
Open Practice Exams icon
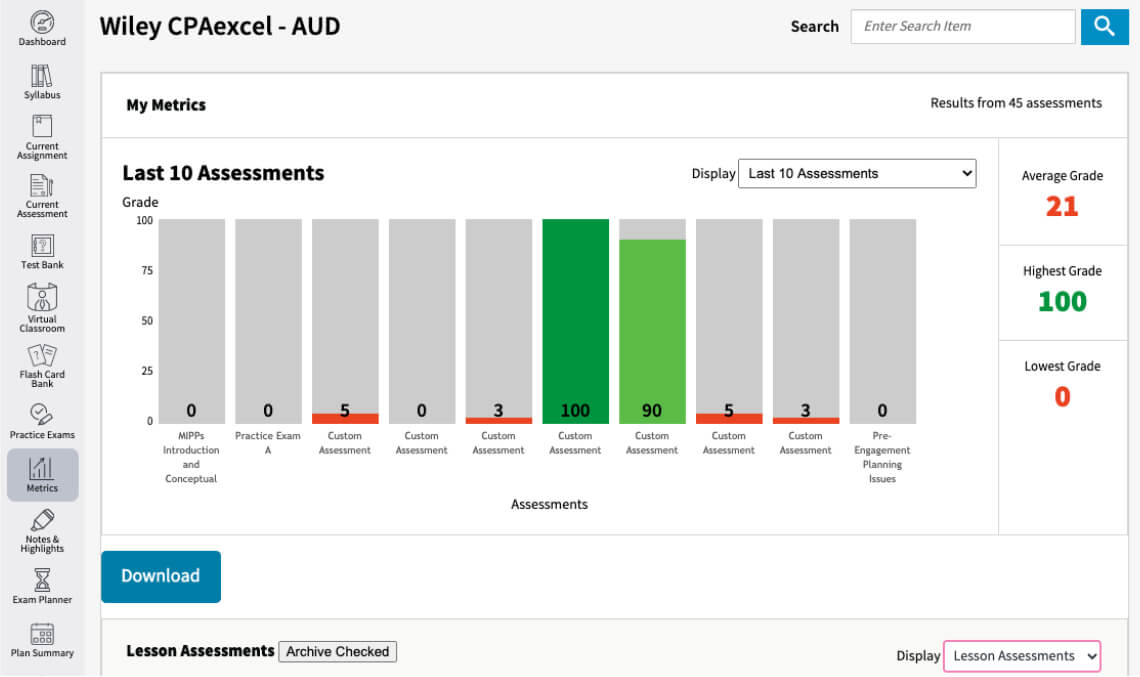click(42, 414)
